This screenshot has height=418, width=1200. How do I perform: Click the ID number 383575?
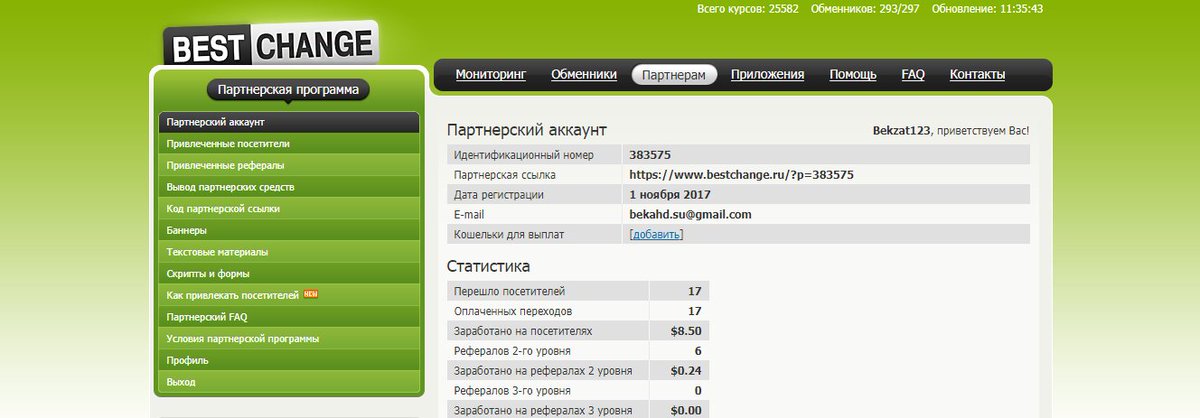pyautogui.click(x=650, y=155)
